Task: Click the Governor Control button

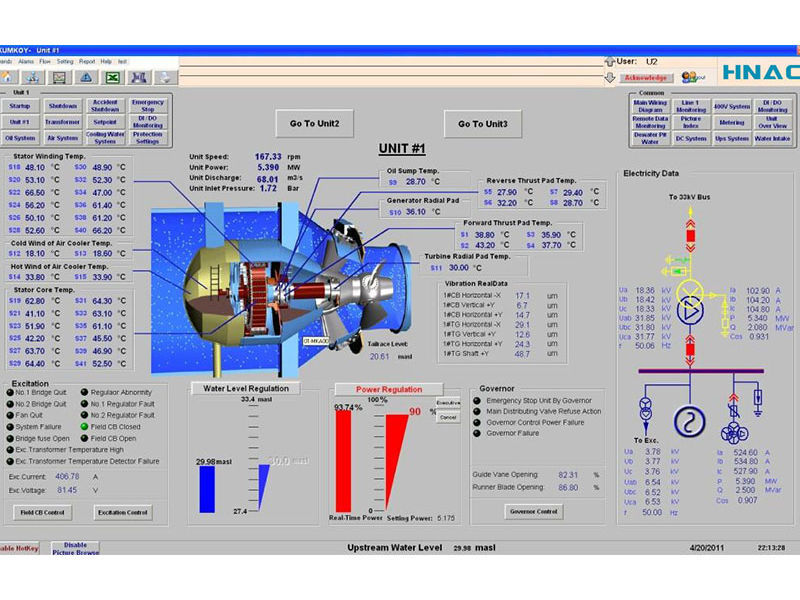Action: click(534, 511)
